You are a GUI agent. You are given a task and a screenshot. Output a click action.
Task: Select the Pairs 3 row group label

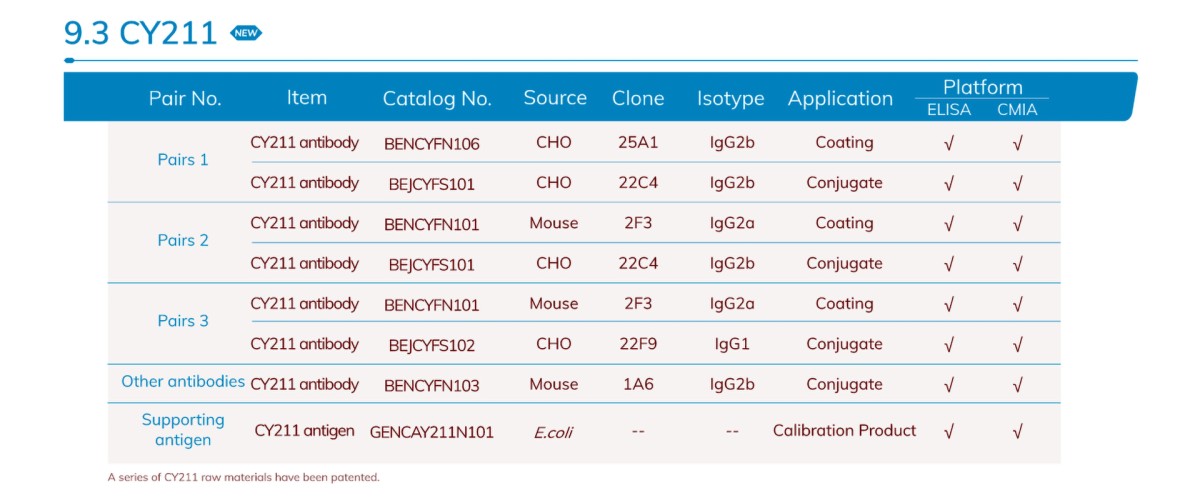[x=183, y=321]
